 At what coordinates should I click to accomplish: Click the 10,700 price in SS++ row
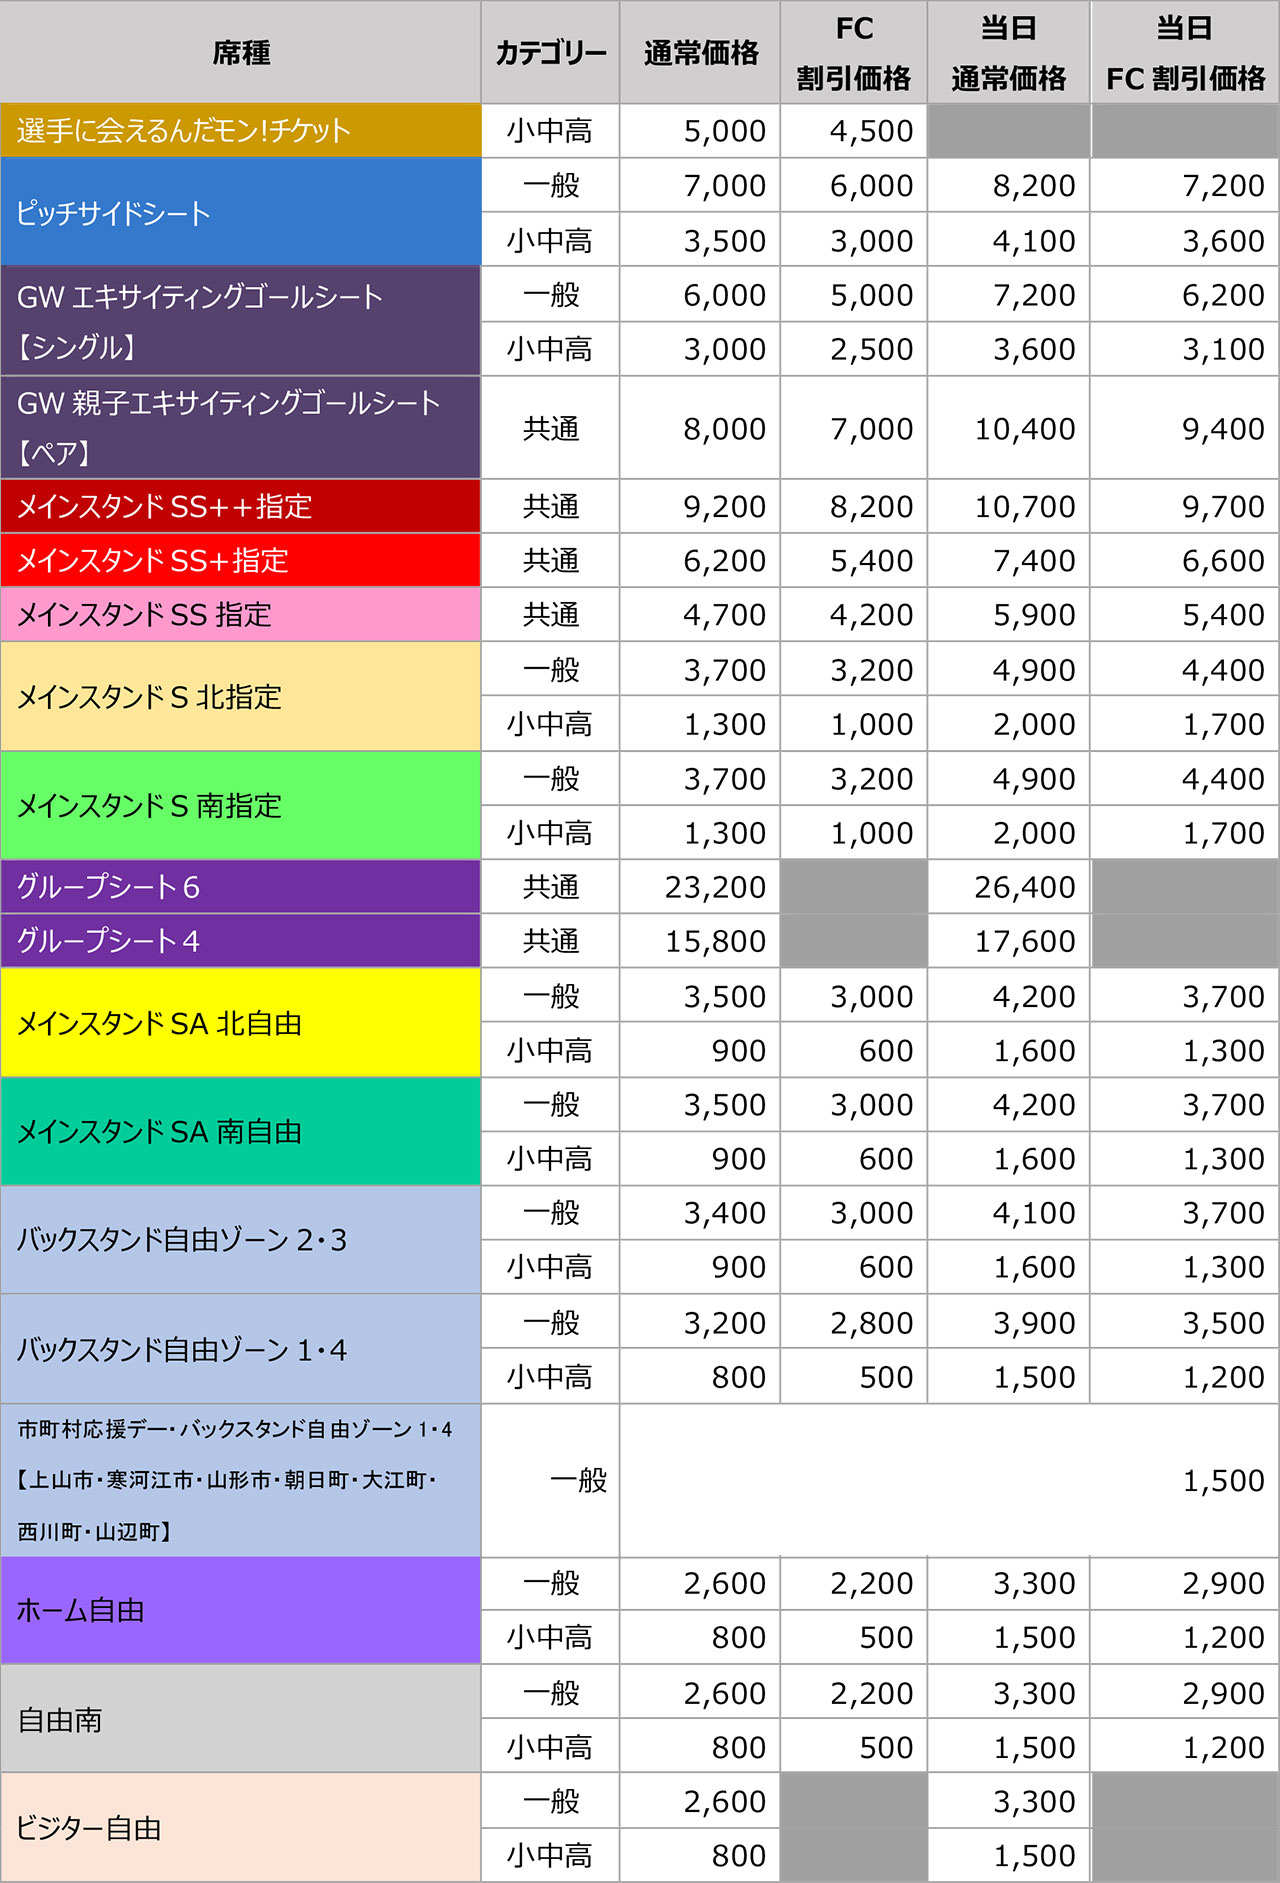click(1009, 507)
